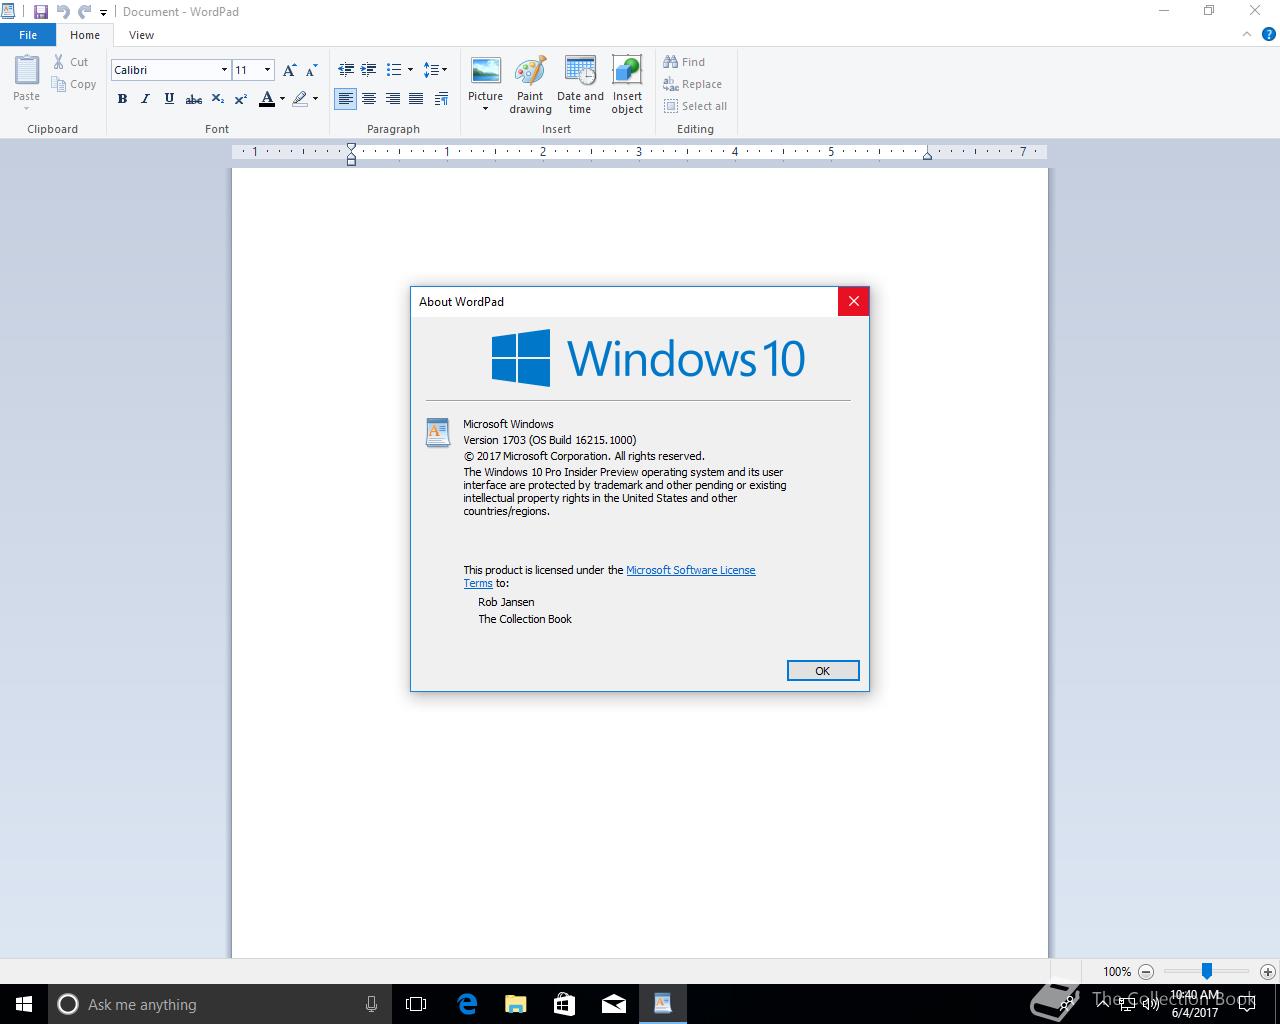Toggle Italic formatting
Viewport: 1280px width, 1024px height.
pos(145,99)
